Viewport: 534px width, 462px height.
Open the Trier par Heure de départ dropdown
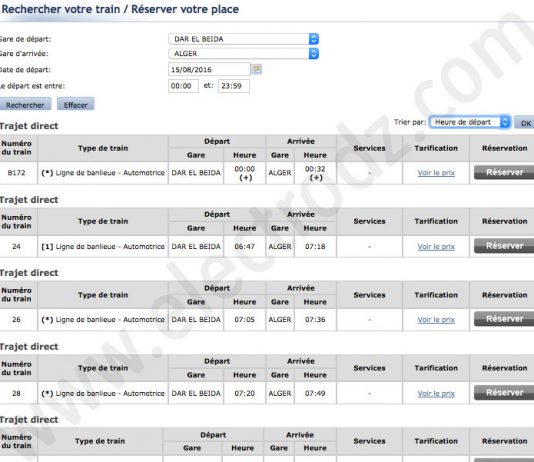click(x=470, y=122)
